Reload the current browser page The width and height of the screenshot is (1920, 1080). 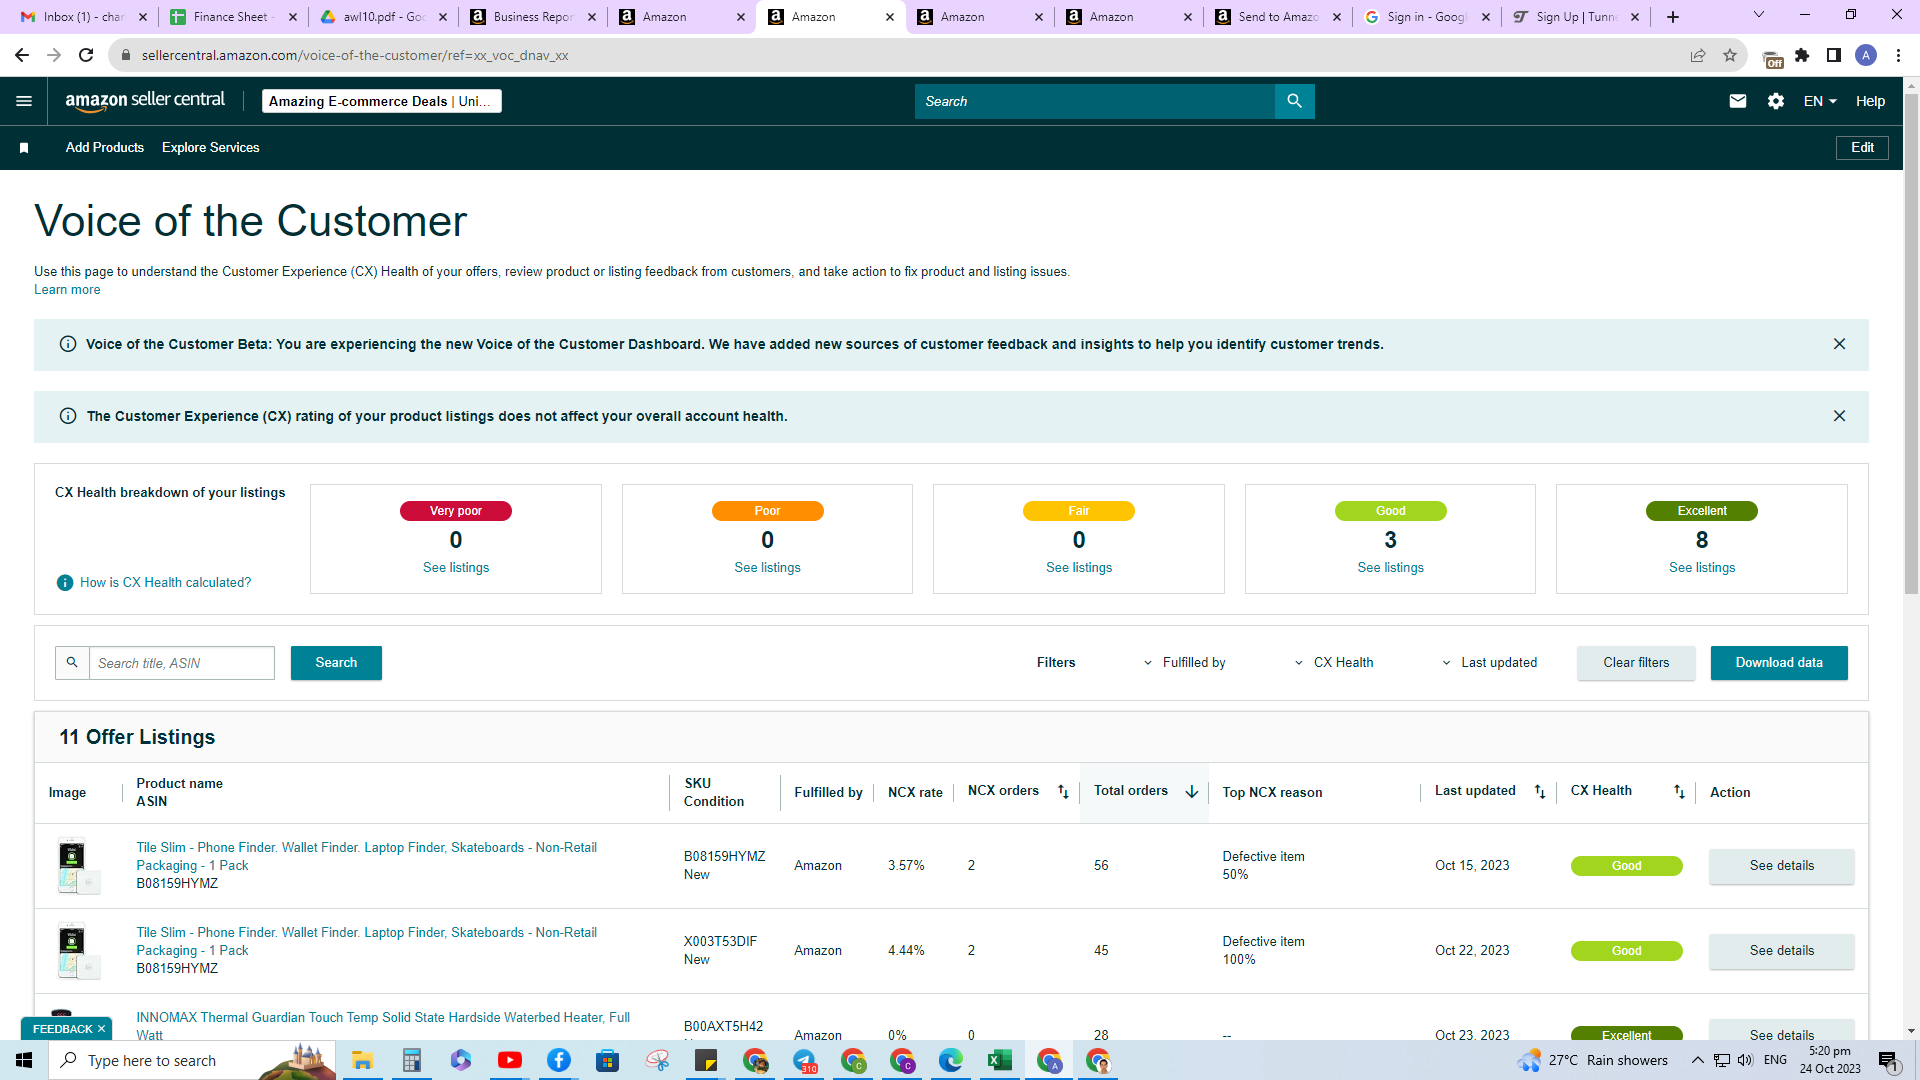(x=86, y=55)
